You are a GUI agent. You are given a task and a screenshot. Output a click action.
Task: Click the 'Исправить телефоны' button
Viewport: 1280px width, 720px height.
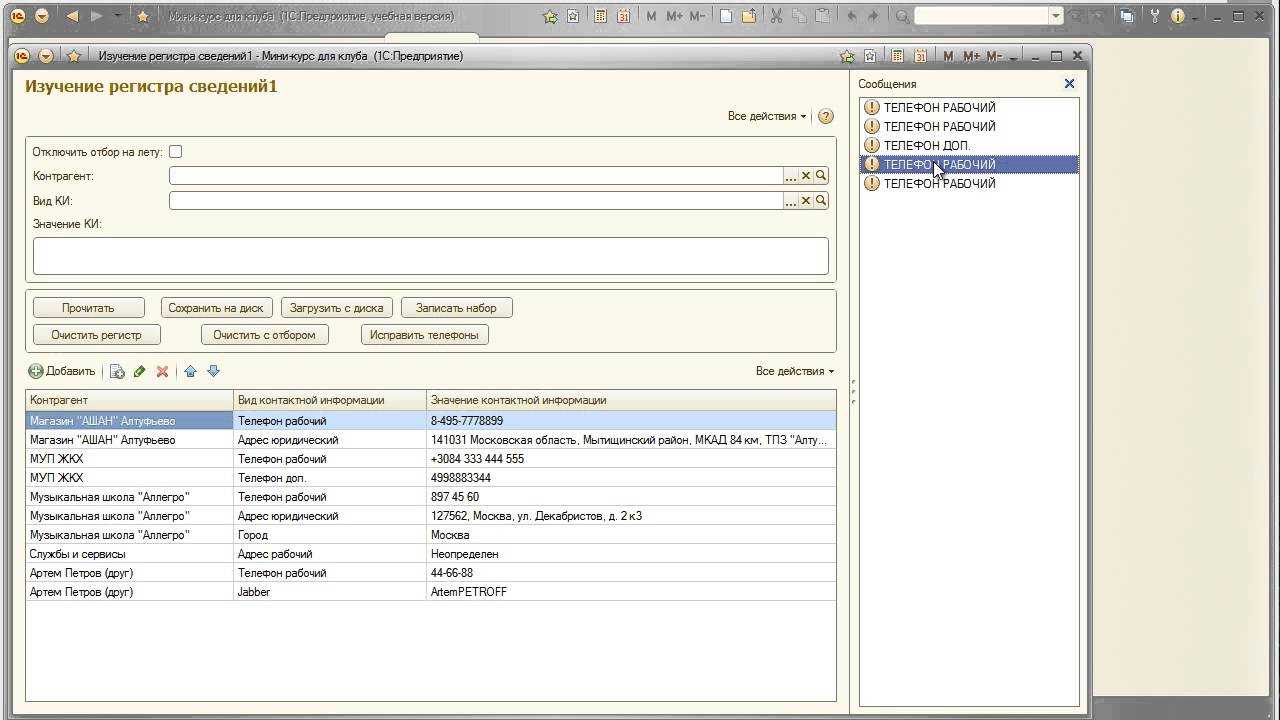point(424,335)
